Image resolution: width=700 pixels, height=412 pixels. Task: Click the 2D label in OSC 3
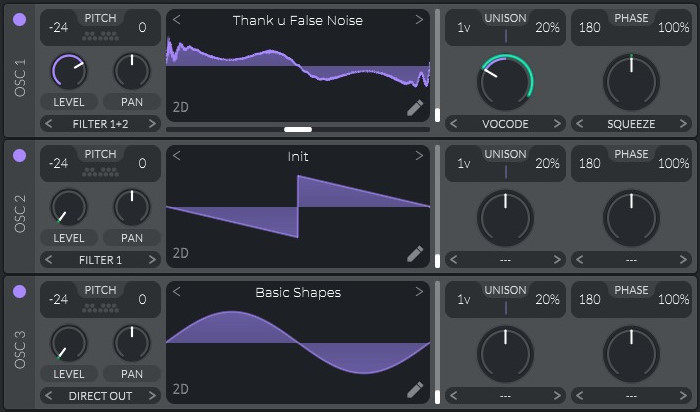[x=181, y=389]
